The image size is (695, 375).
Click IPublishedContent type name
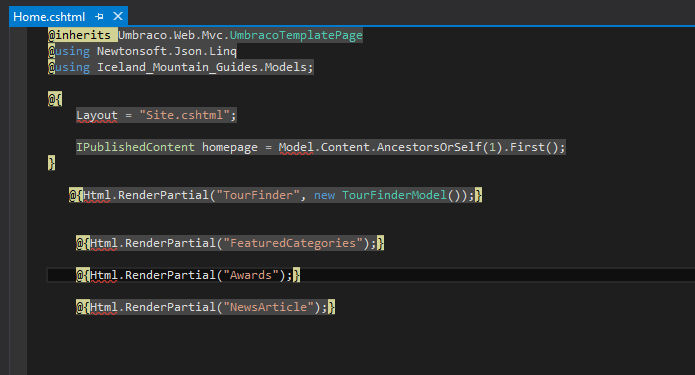pos(135,147)
